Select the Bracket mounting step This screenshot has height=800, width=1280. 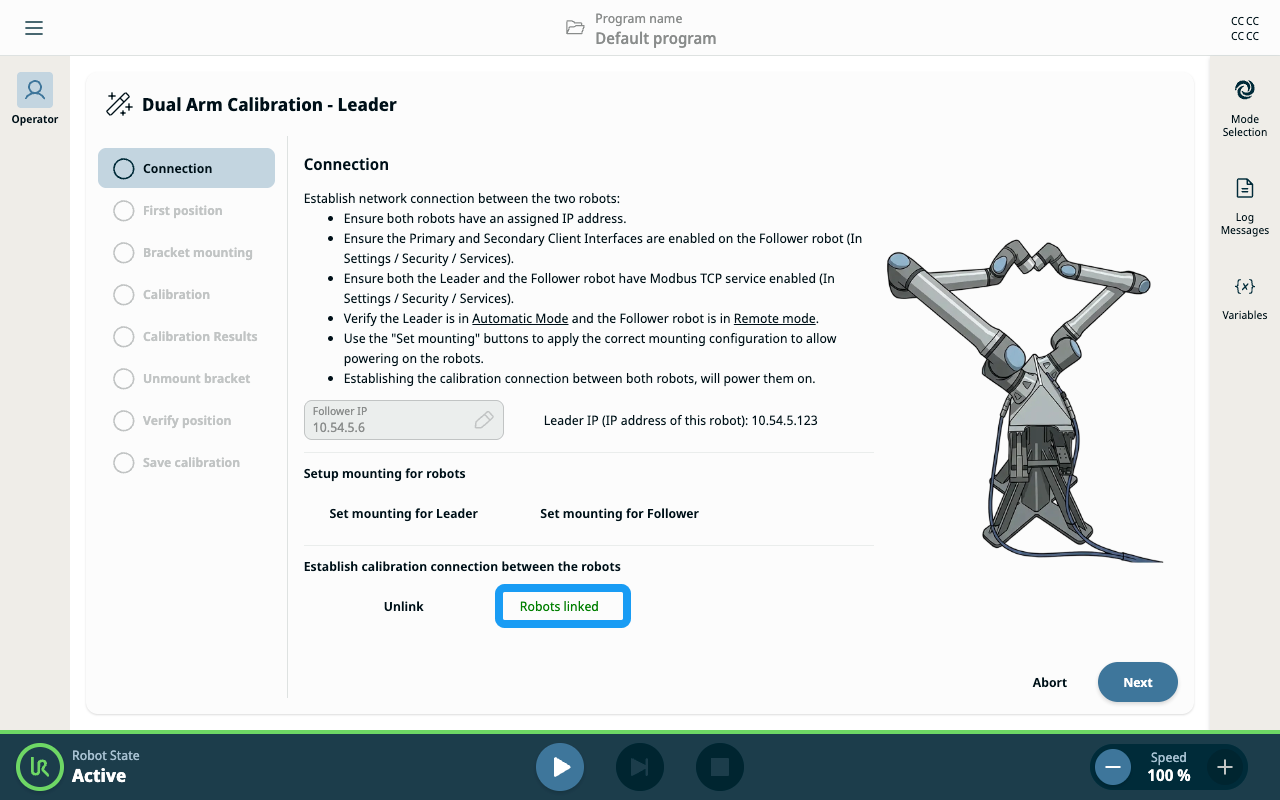pos(186,252)
